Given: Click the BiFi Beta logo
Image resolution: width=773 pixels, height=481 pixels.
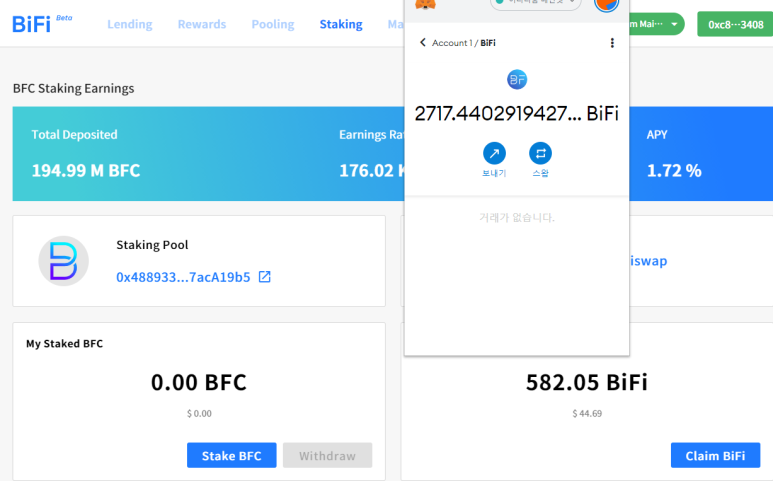Looking at the screenshot, I should 42,23.
